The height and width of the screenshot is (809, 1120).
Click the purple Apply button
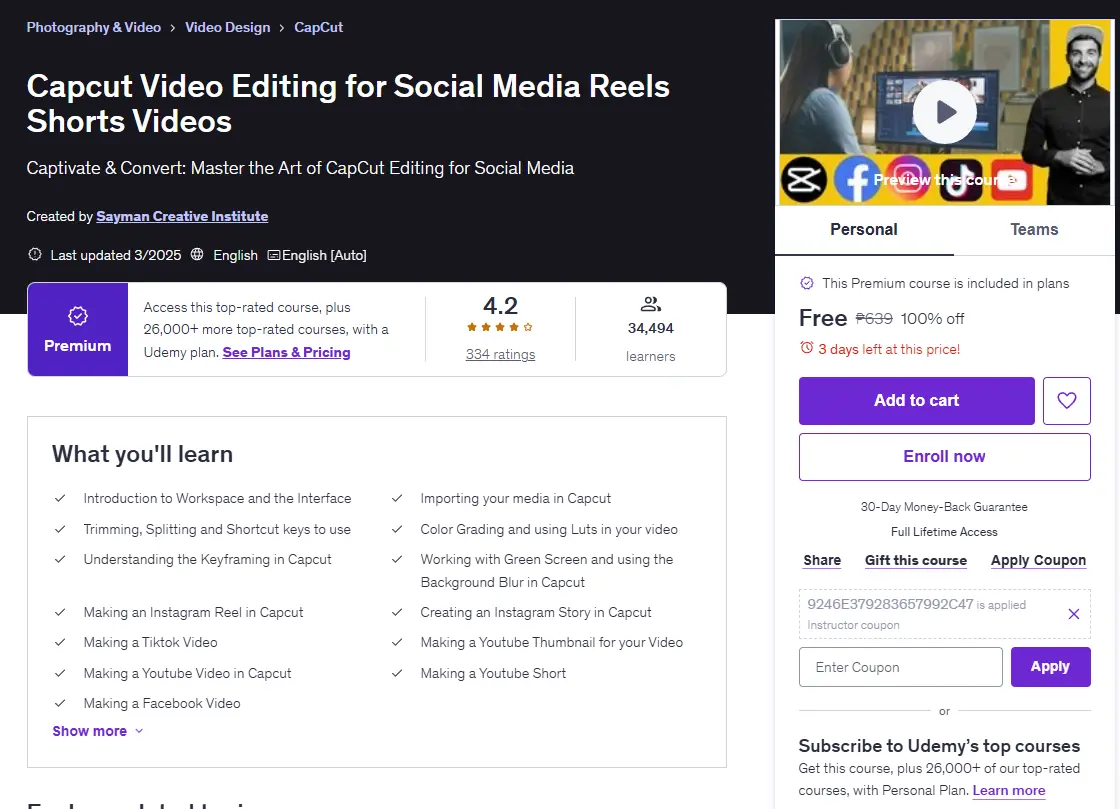click(x=1050, y=667)
